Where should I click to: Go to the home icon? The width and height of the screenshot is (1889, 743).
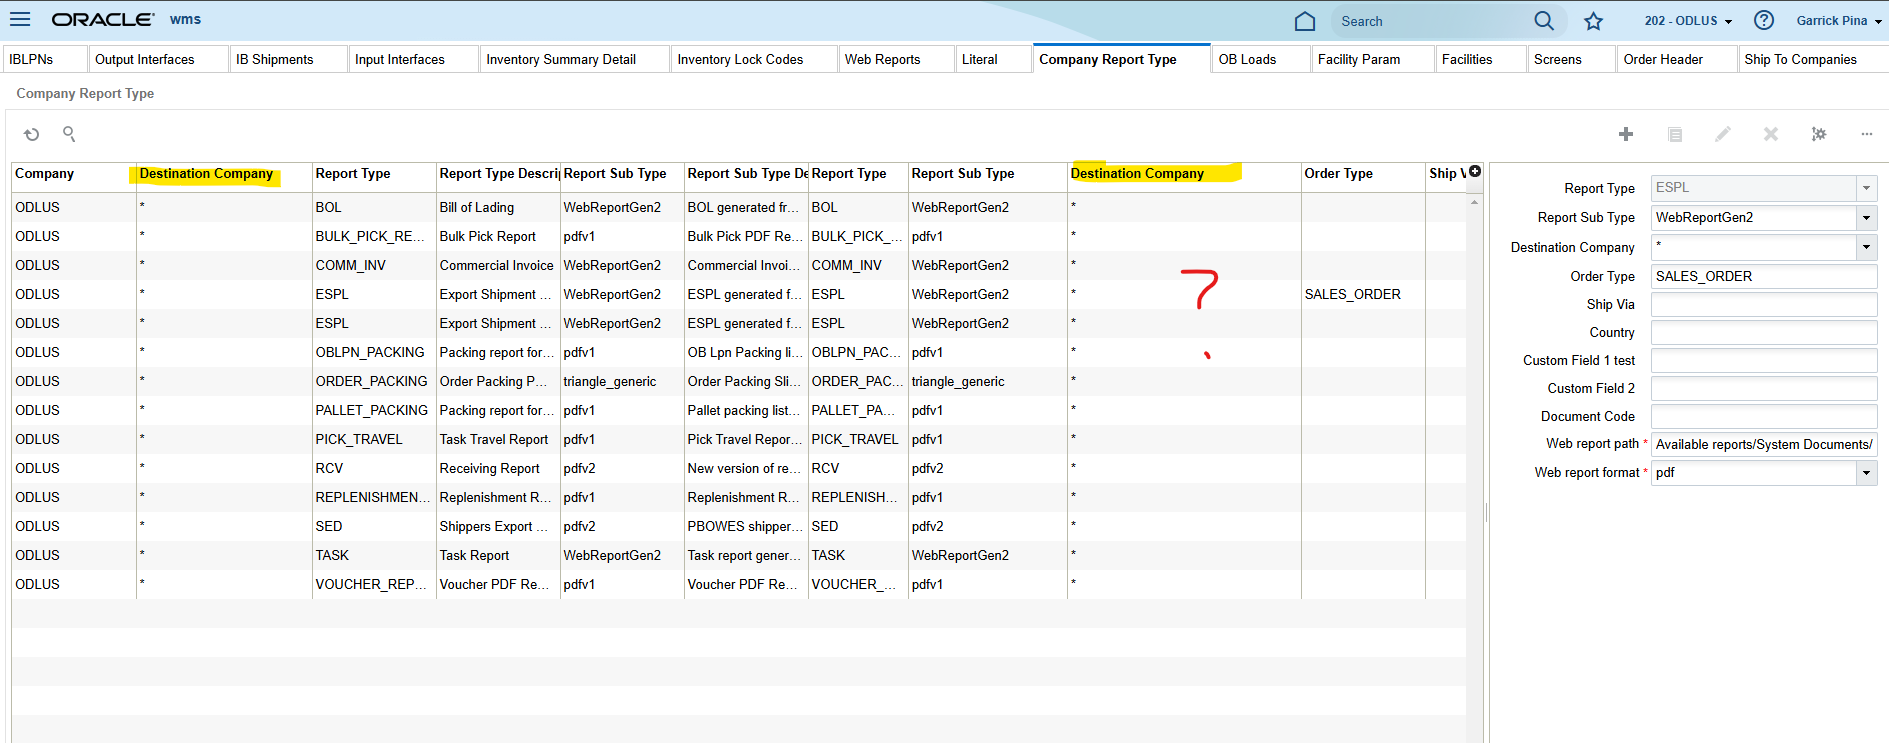click(x=1304, y=21)
